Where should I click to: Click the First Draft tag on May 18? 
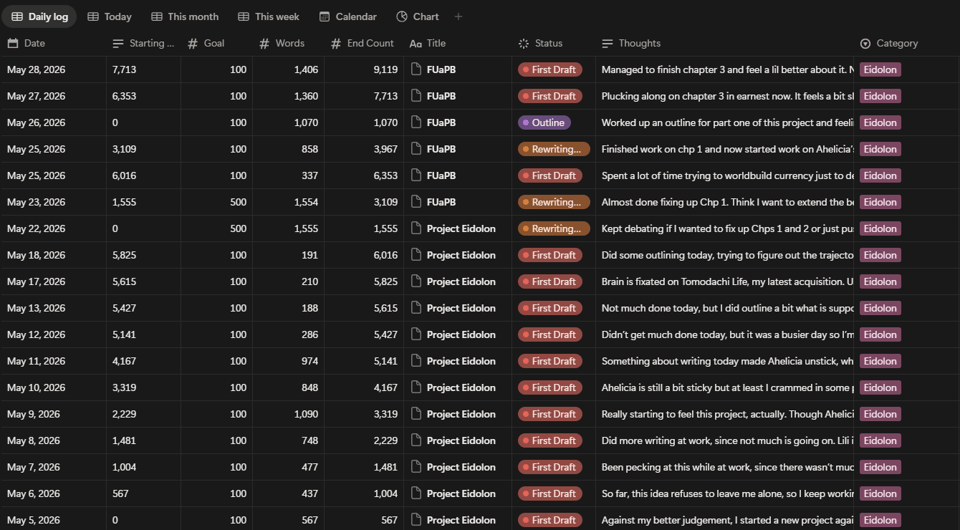(x=550, y=255)
